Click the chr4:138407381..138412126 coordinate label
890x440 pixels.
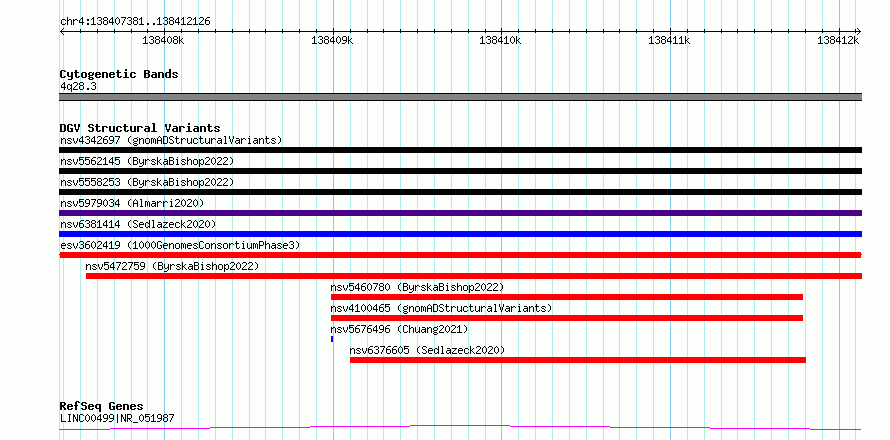(135, 22)
